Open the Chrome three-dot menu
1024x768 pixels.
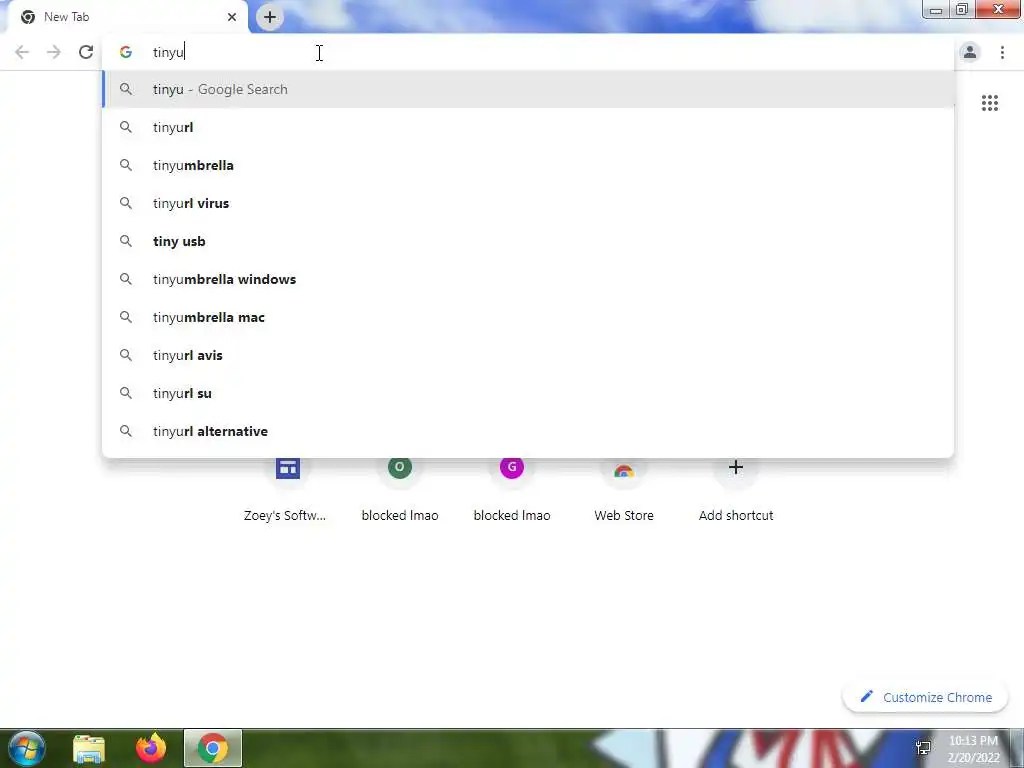click(x=1002, y=52)
